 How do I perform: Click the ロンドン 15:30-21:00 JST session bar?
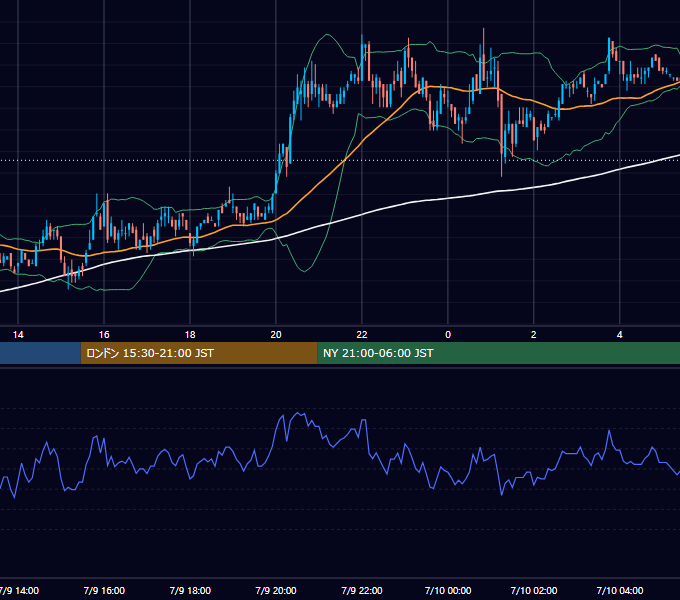[199, 353]
